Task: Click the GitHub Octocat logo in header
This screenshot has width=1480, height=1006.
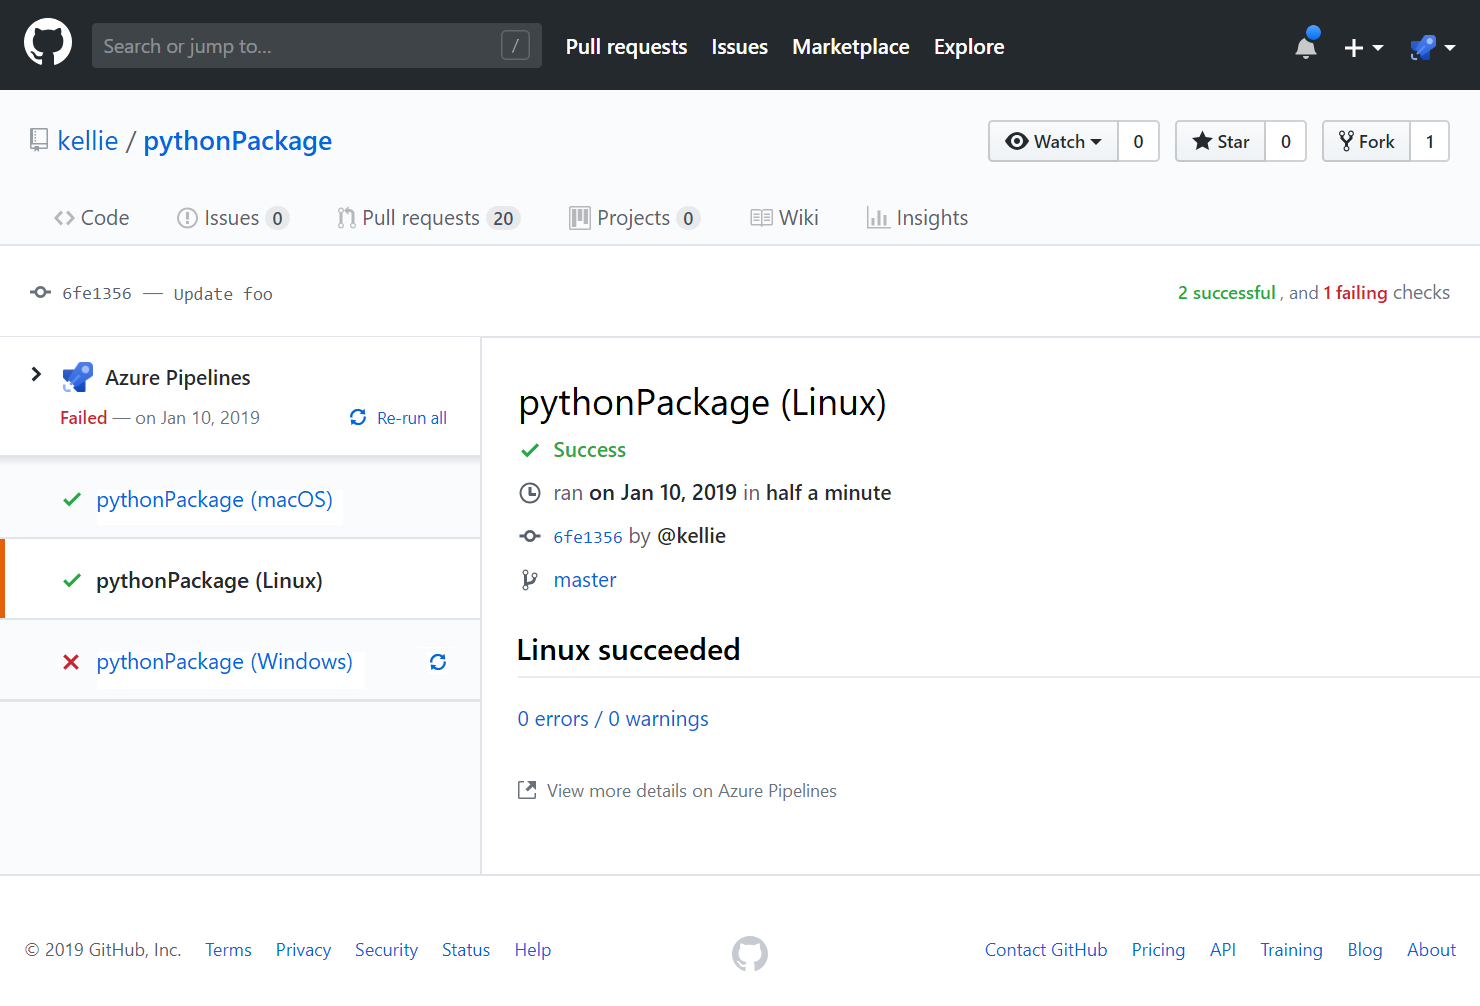Action: (x=48, y=44)
